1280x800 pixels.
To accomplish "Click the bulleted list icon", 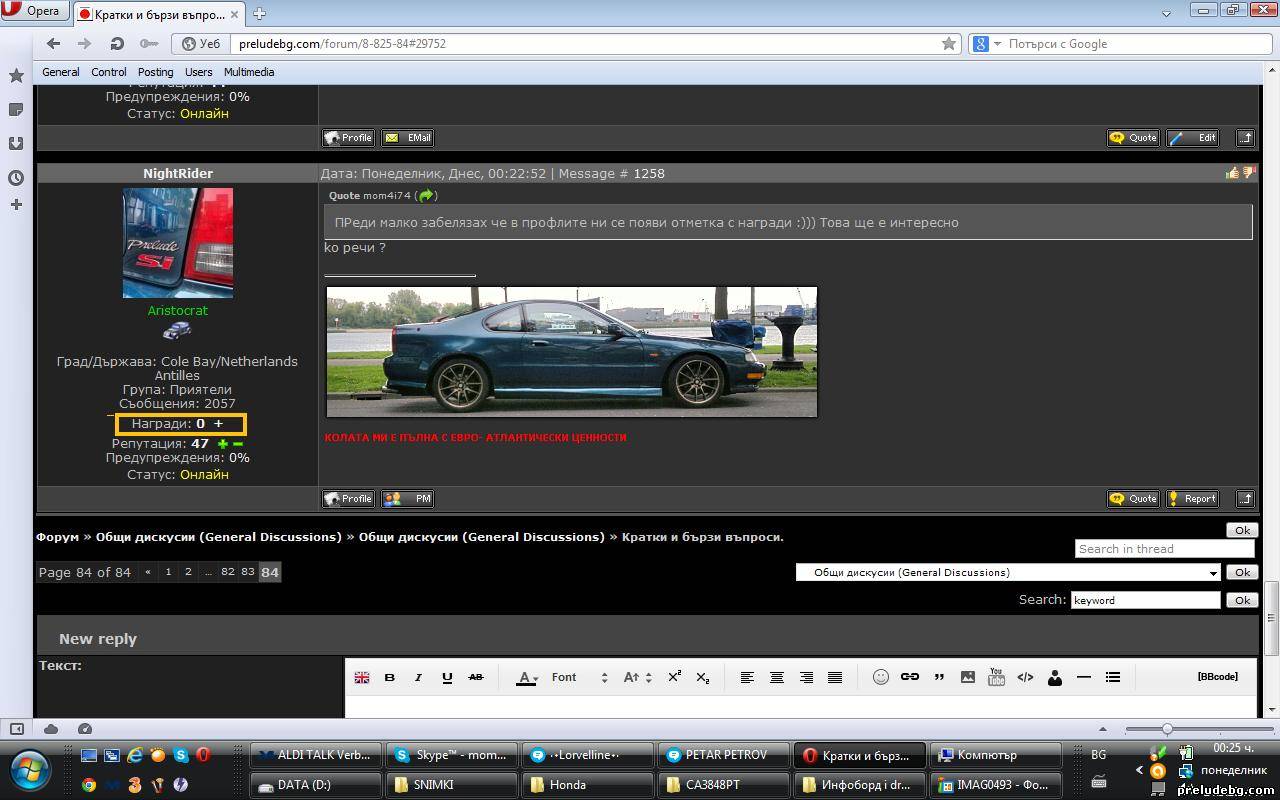I will (x=1112, y=677).
